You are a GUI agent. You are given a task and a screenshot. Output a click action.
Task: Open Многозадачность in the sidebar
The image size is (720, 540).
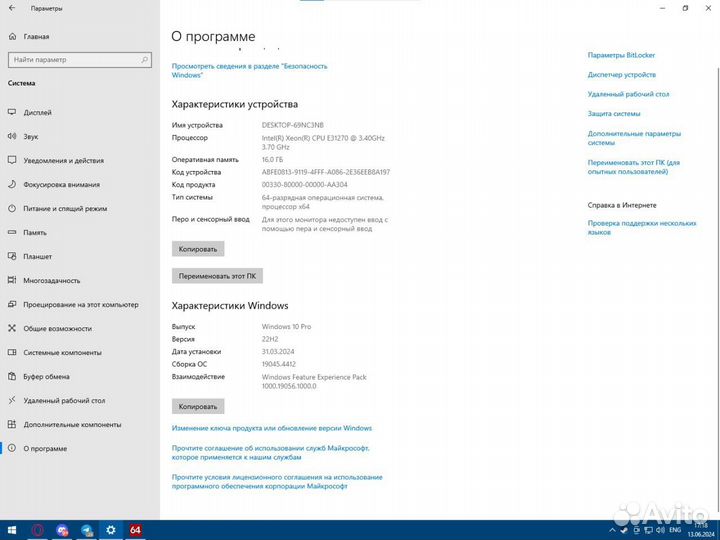tap(52, 280)
